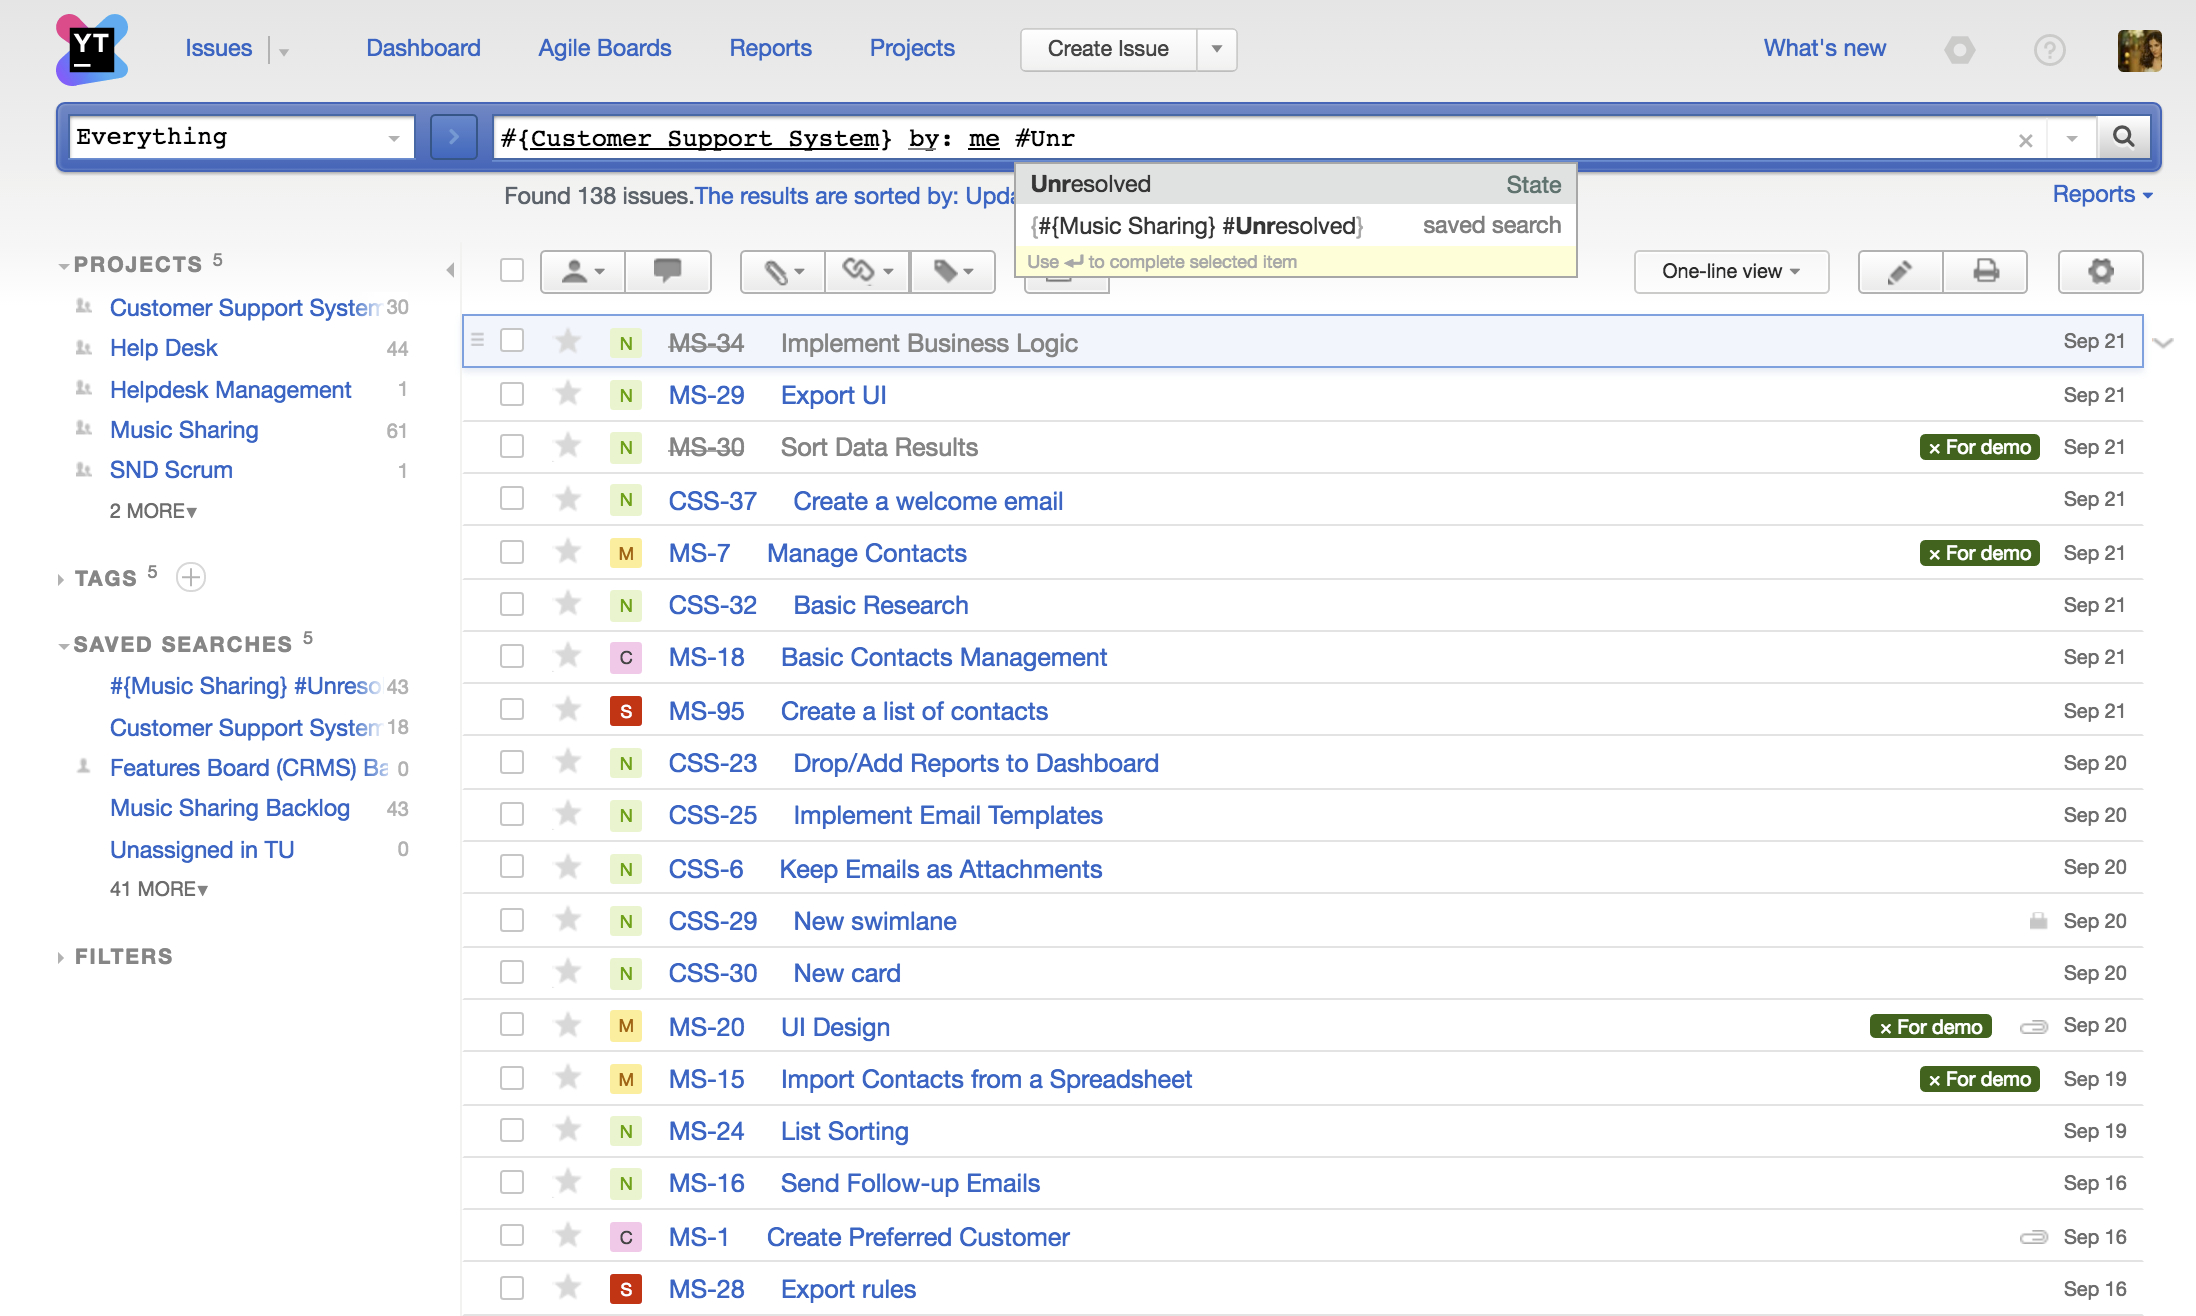Toggle the select-all issues checkbox
Image resolution: width=2196 pixels, height=1316 pixels.
(512, 270)
